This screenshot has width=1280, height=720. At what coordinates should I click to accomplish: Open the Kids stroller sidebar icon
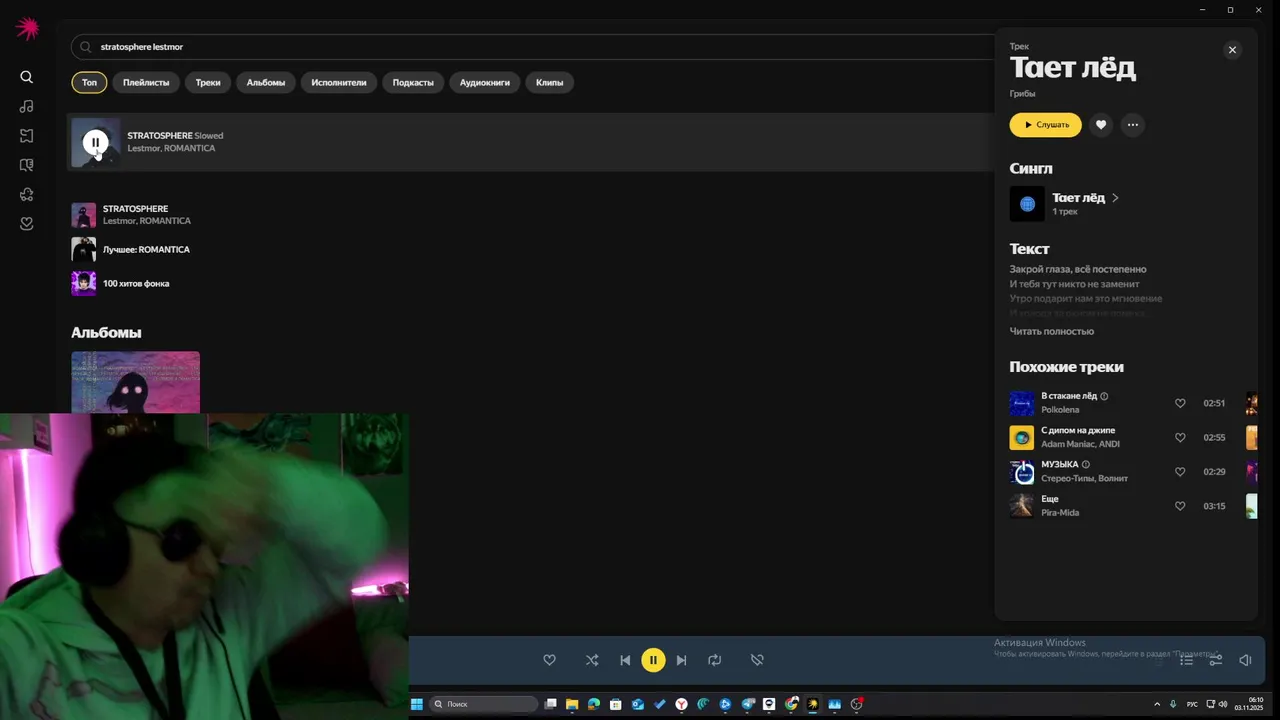click(27, 194)
